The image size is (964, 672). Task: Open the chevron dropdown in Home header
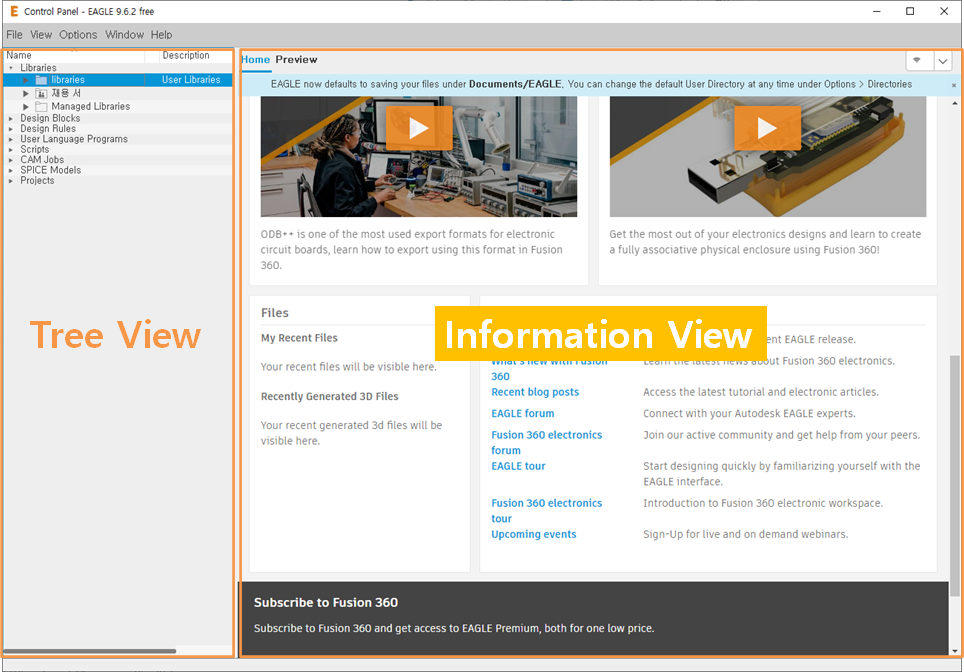pos(942,61)
